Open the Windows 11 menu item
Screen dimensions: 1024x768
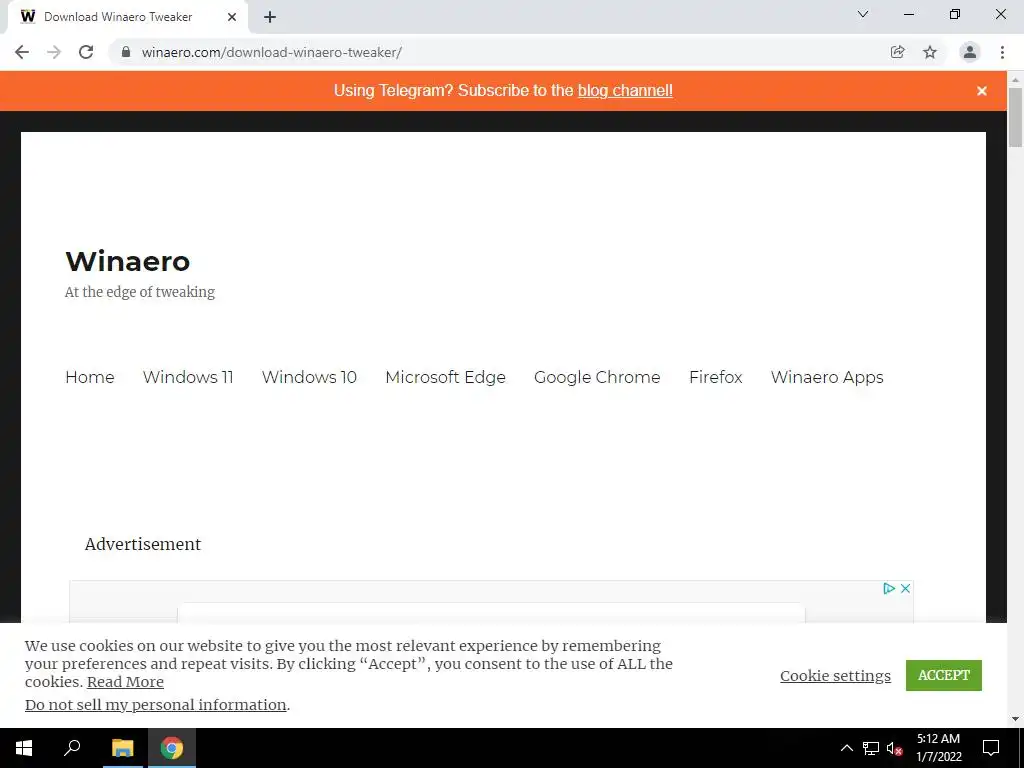point(188,377)
